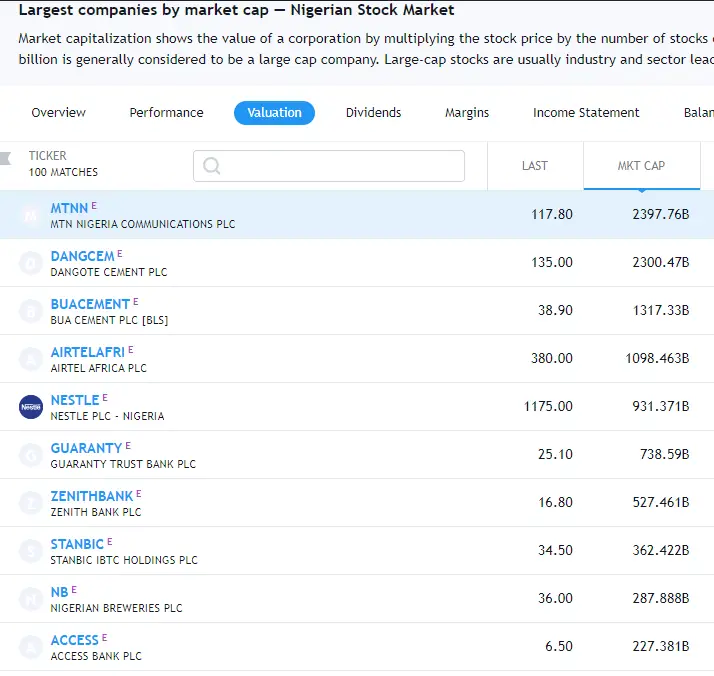Click the last price 380.00
The image size is (714, 676).
[552, 359]
